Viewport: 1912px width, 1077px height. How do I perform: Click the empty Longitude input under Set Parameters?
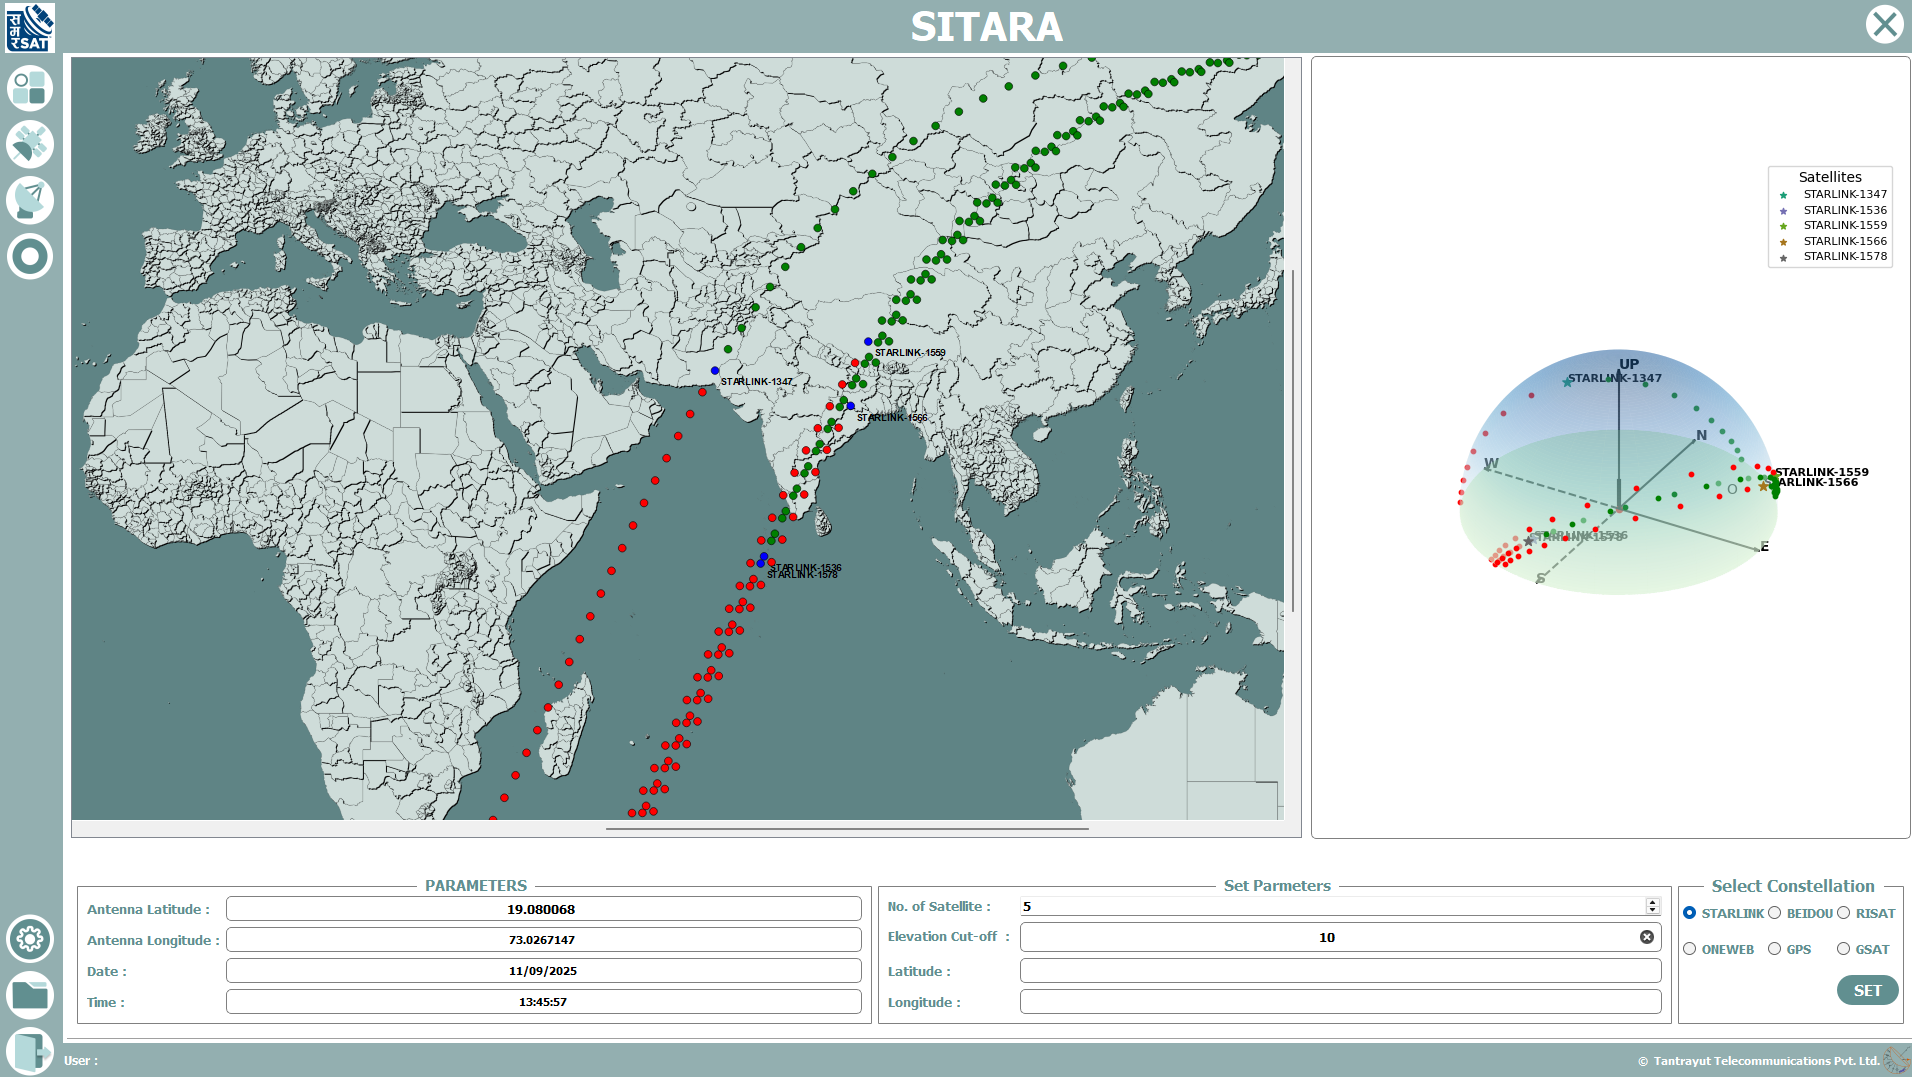tap(1340, 1002)
